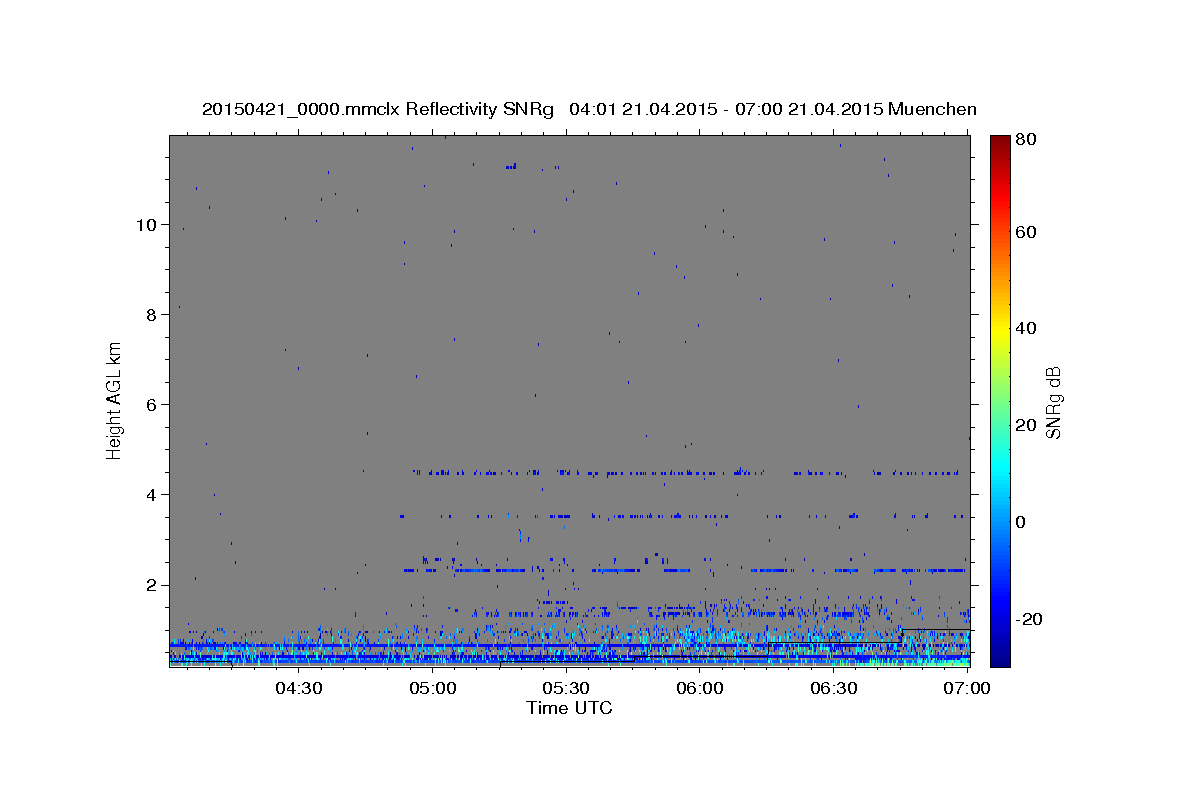Click the height tick label 4
This screenshot has height=800, width=1200.
click(x=151, y=495)
